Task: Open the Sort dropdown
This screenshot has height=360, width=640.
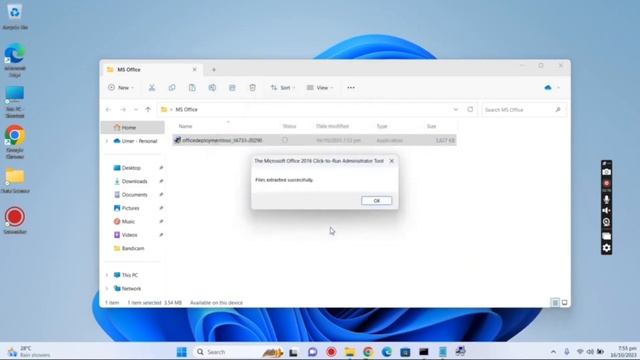Action: tap(282, 88)
